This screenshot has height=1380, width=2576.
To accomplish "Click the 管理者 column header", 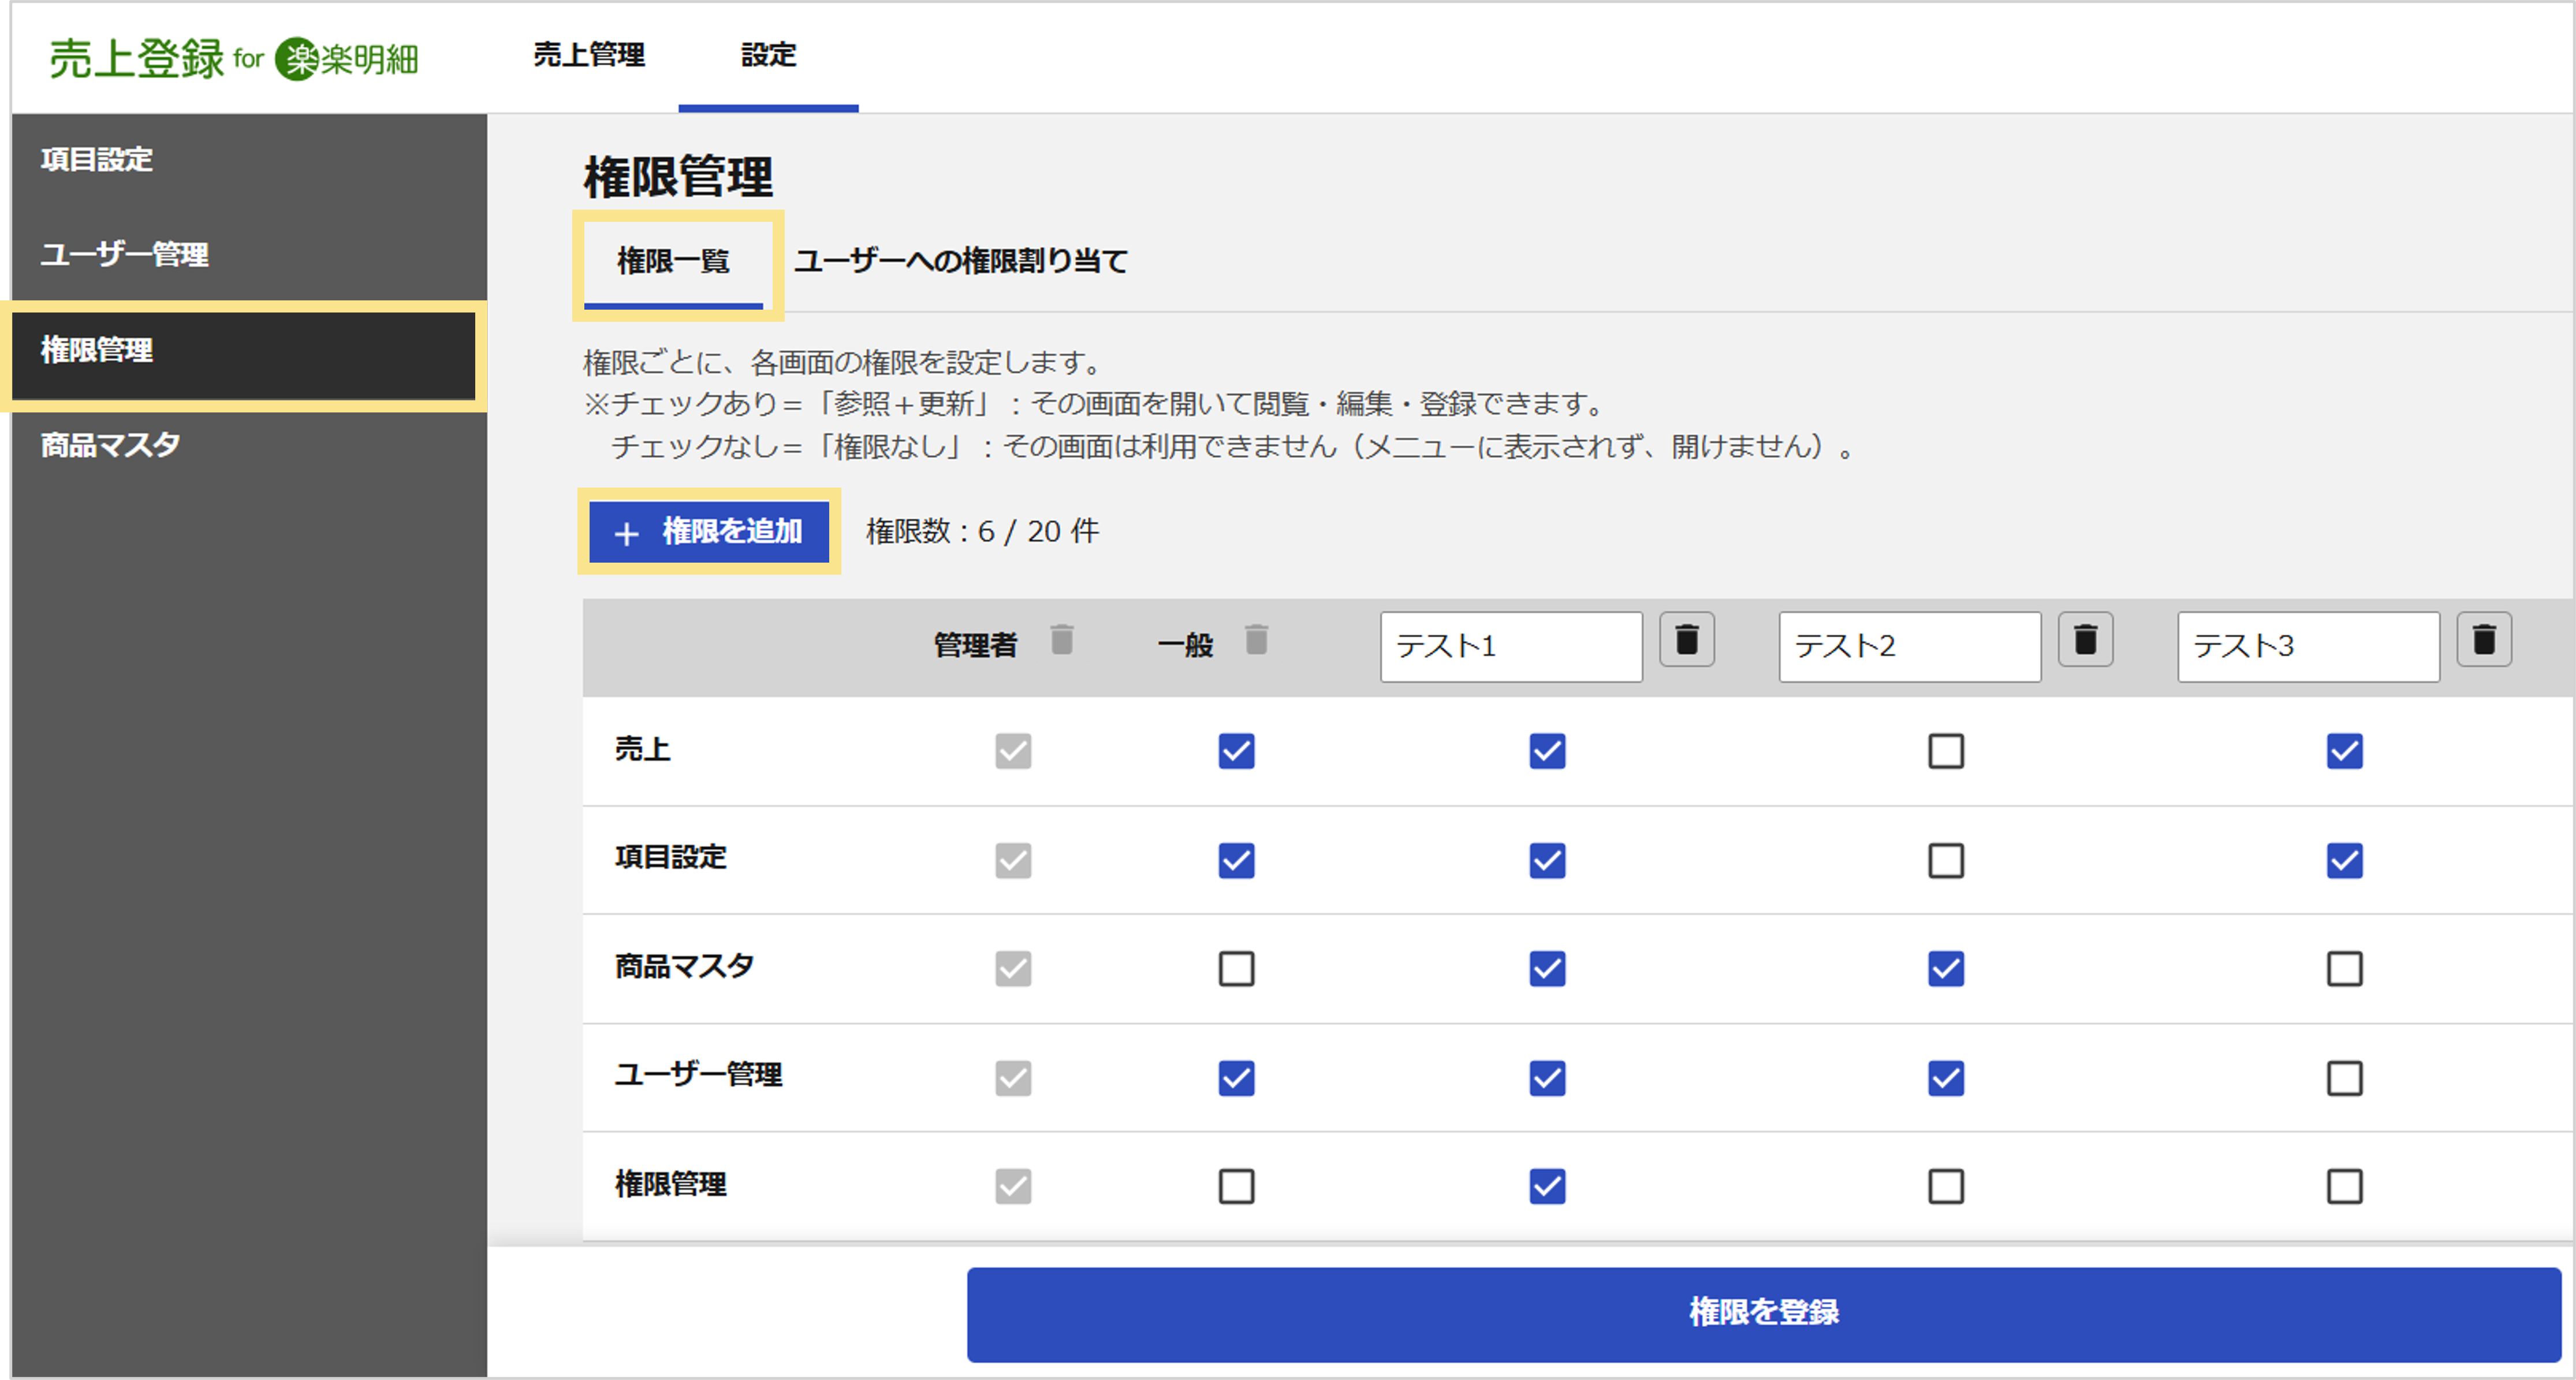I will tap(975, 646).
